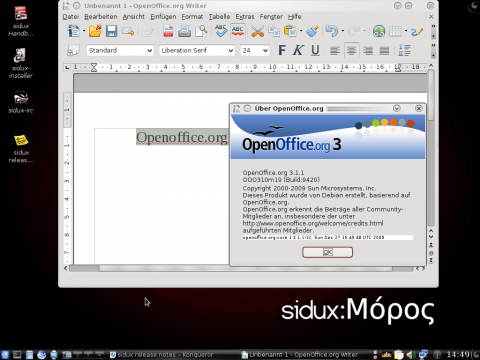Toggle Italic (K) formatting

(298, 50)
